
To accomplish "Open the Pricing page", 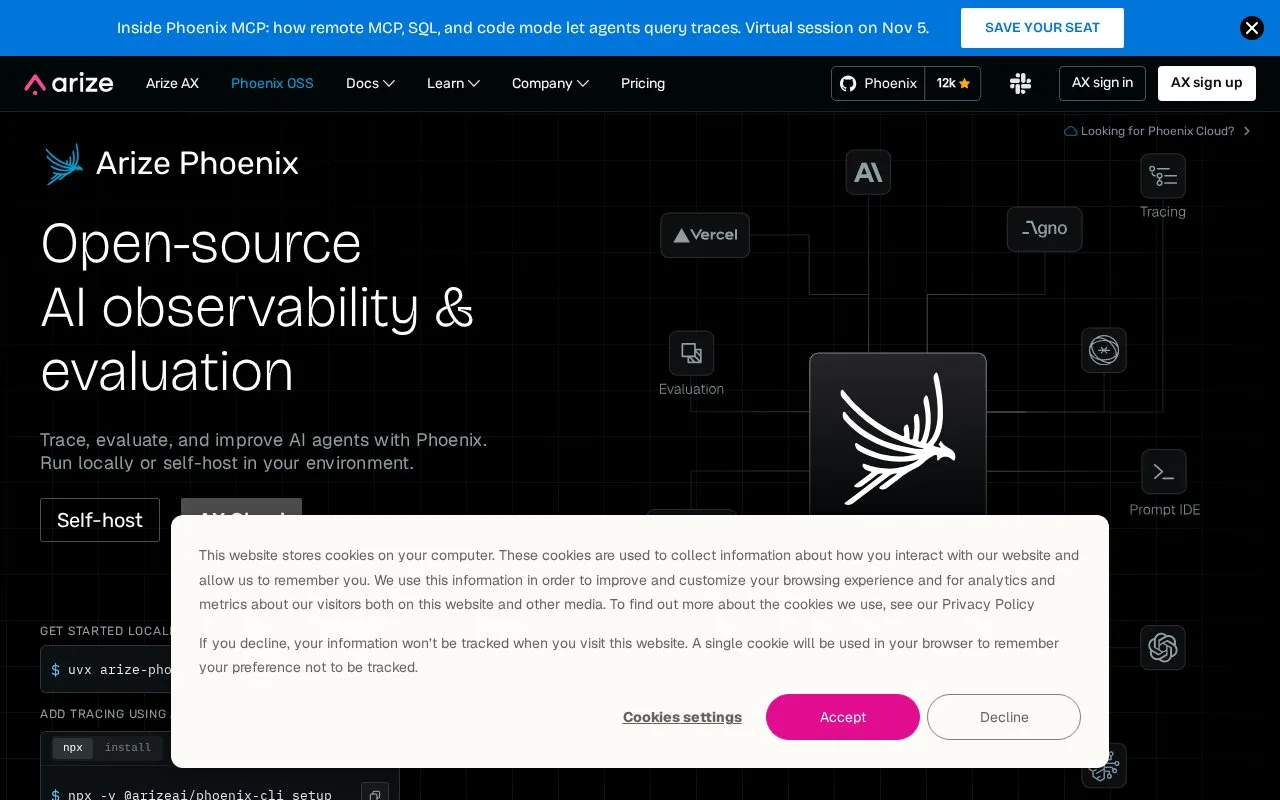I will [643, 83].
